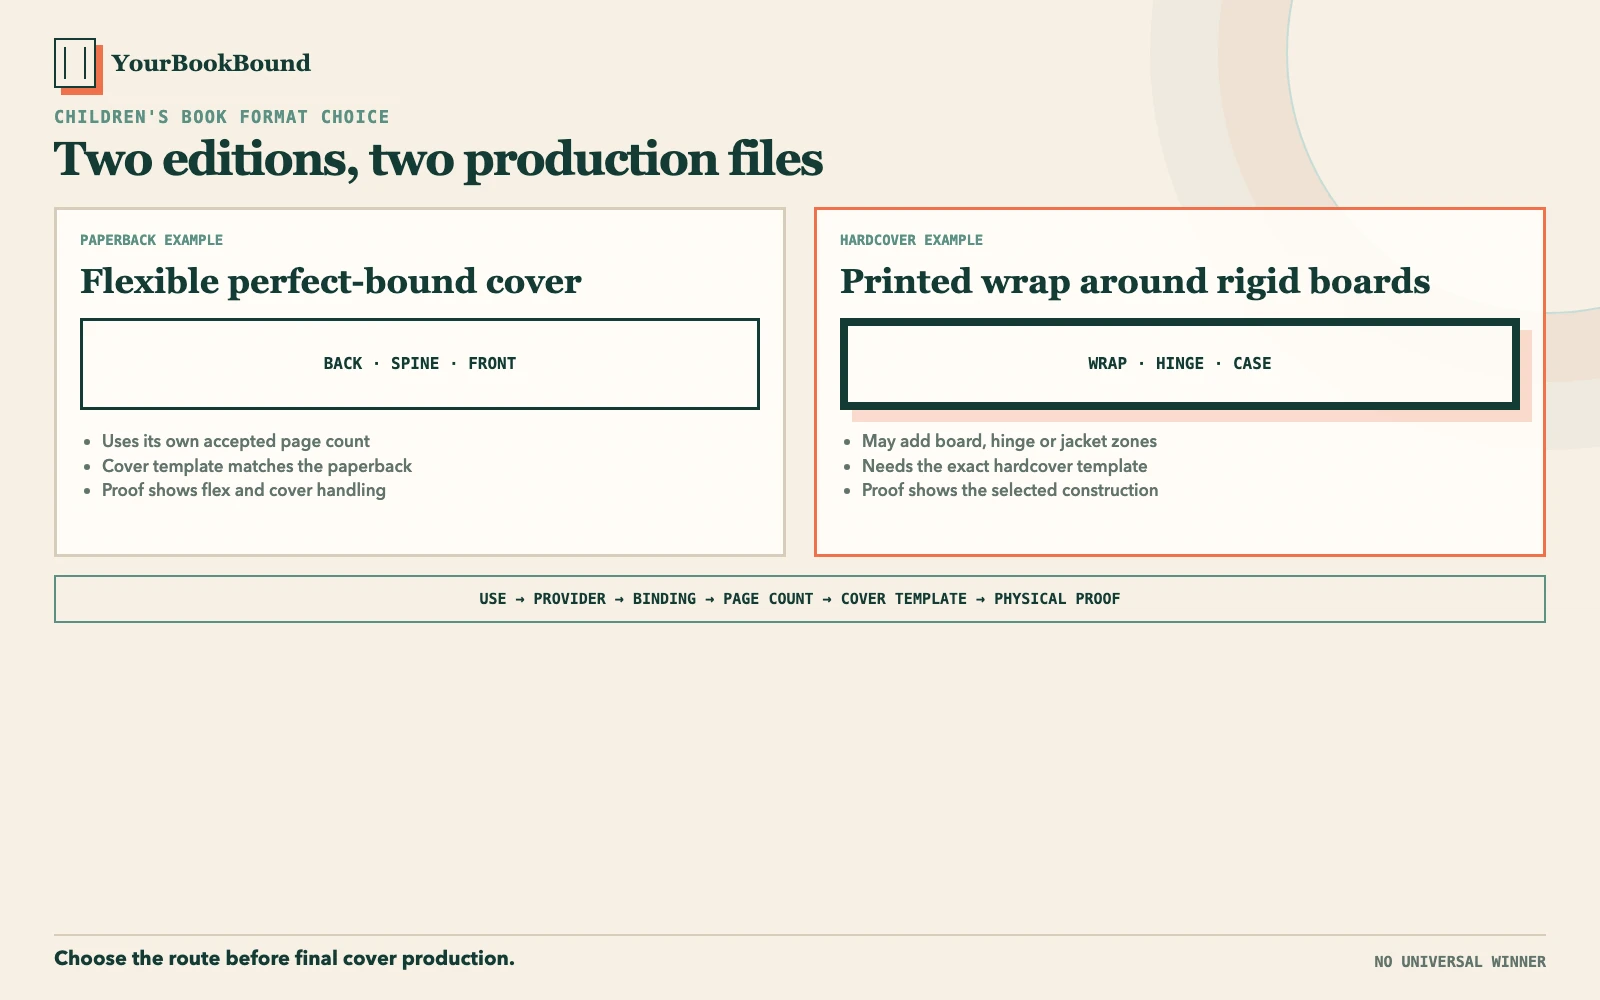Viewport: 1600px width, 1000px height.
Task: Click the 'No Universal Winner' footer label
Action: [x=1459, y=962]
